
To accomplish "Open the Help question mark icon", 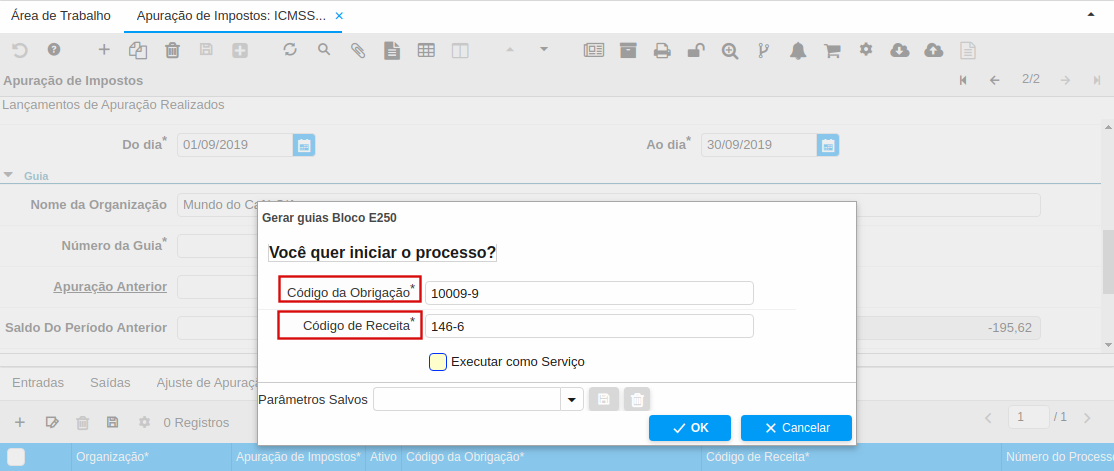I will click(x=54, y=50).
